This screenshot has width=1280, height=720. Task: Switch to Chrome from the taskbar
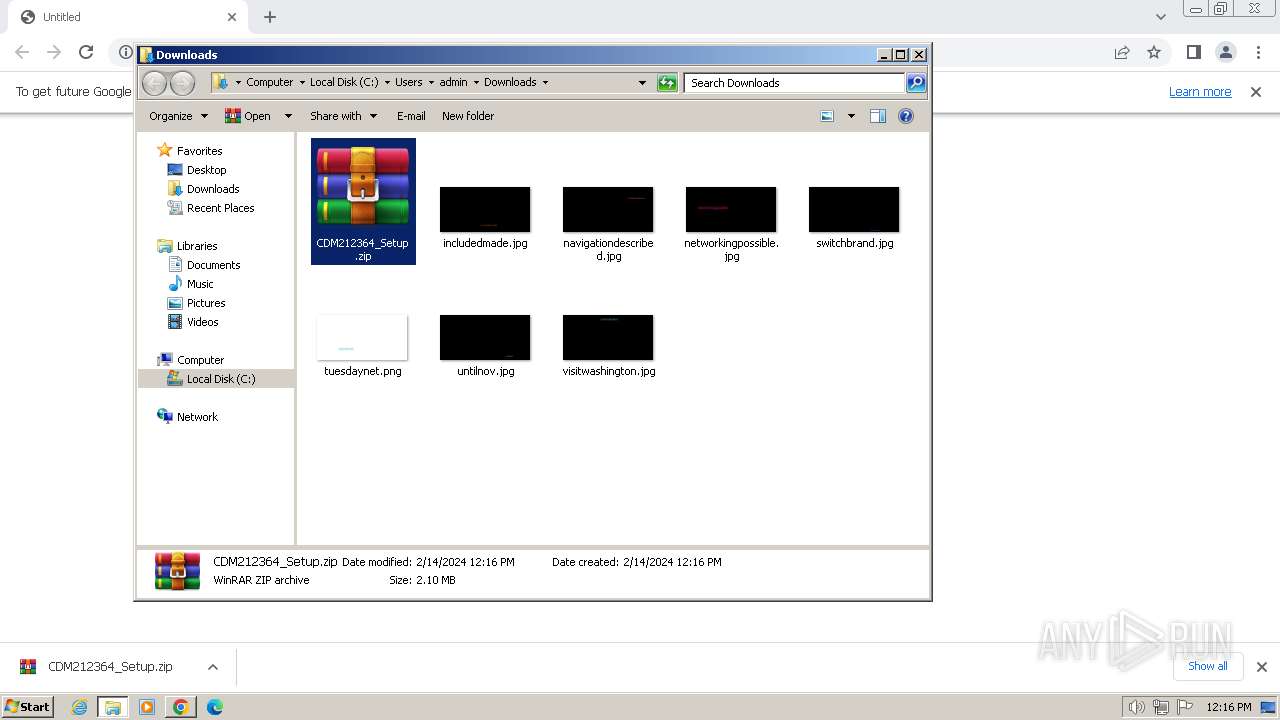pyautogui.click(x=181, y=707)
